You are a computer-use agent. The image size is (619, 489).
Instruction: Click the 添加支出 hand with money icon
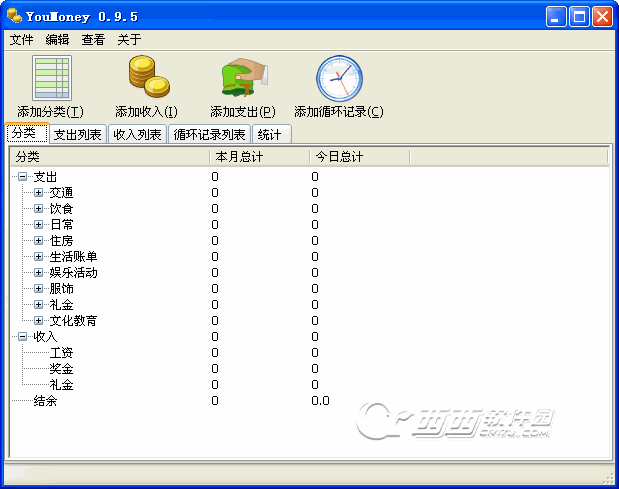pyautogui.click(x=244, y=77)
